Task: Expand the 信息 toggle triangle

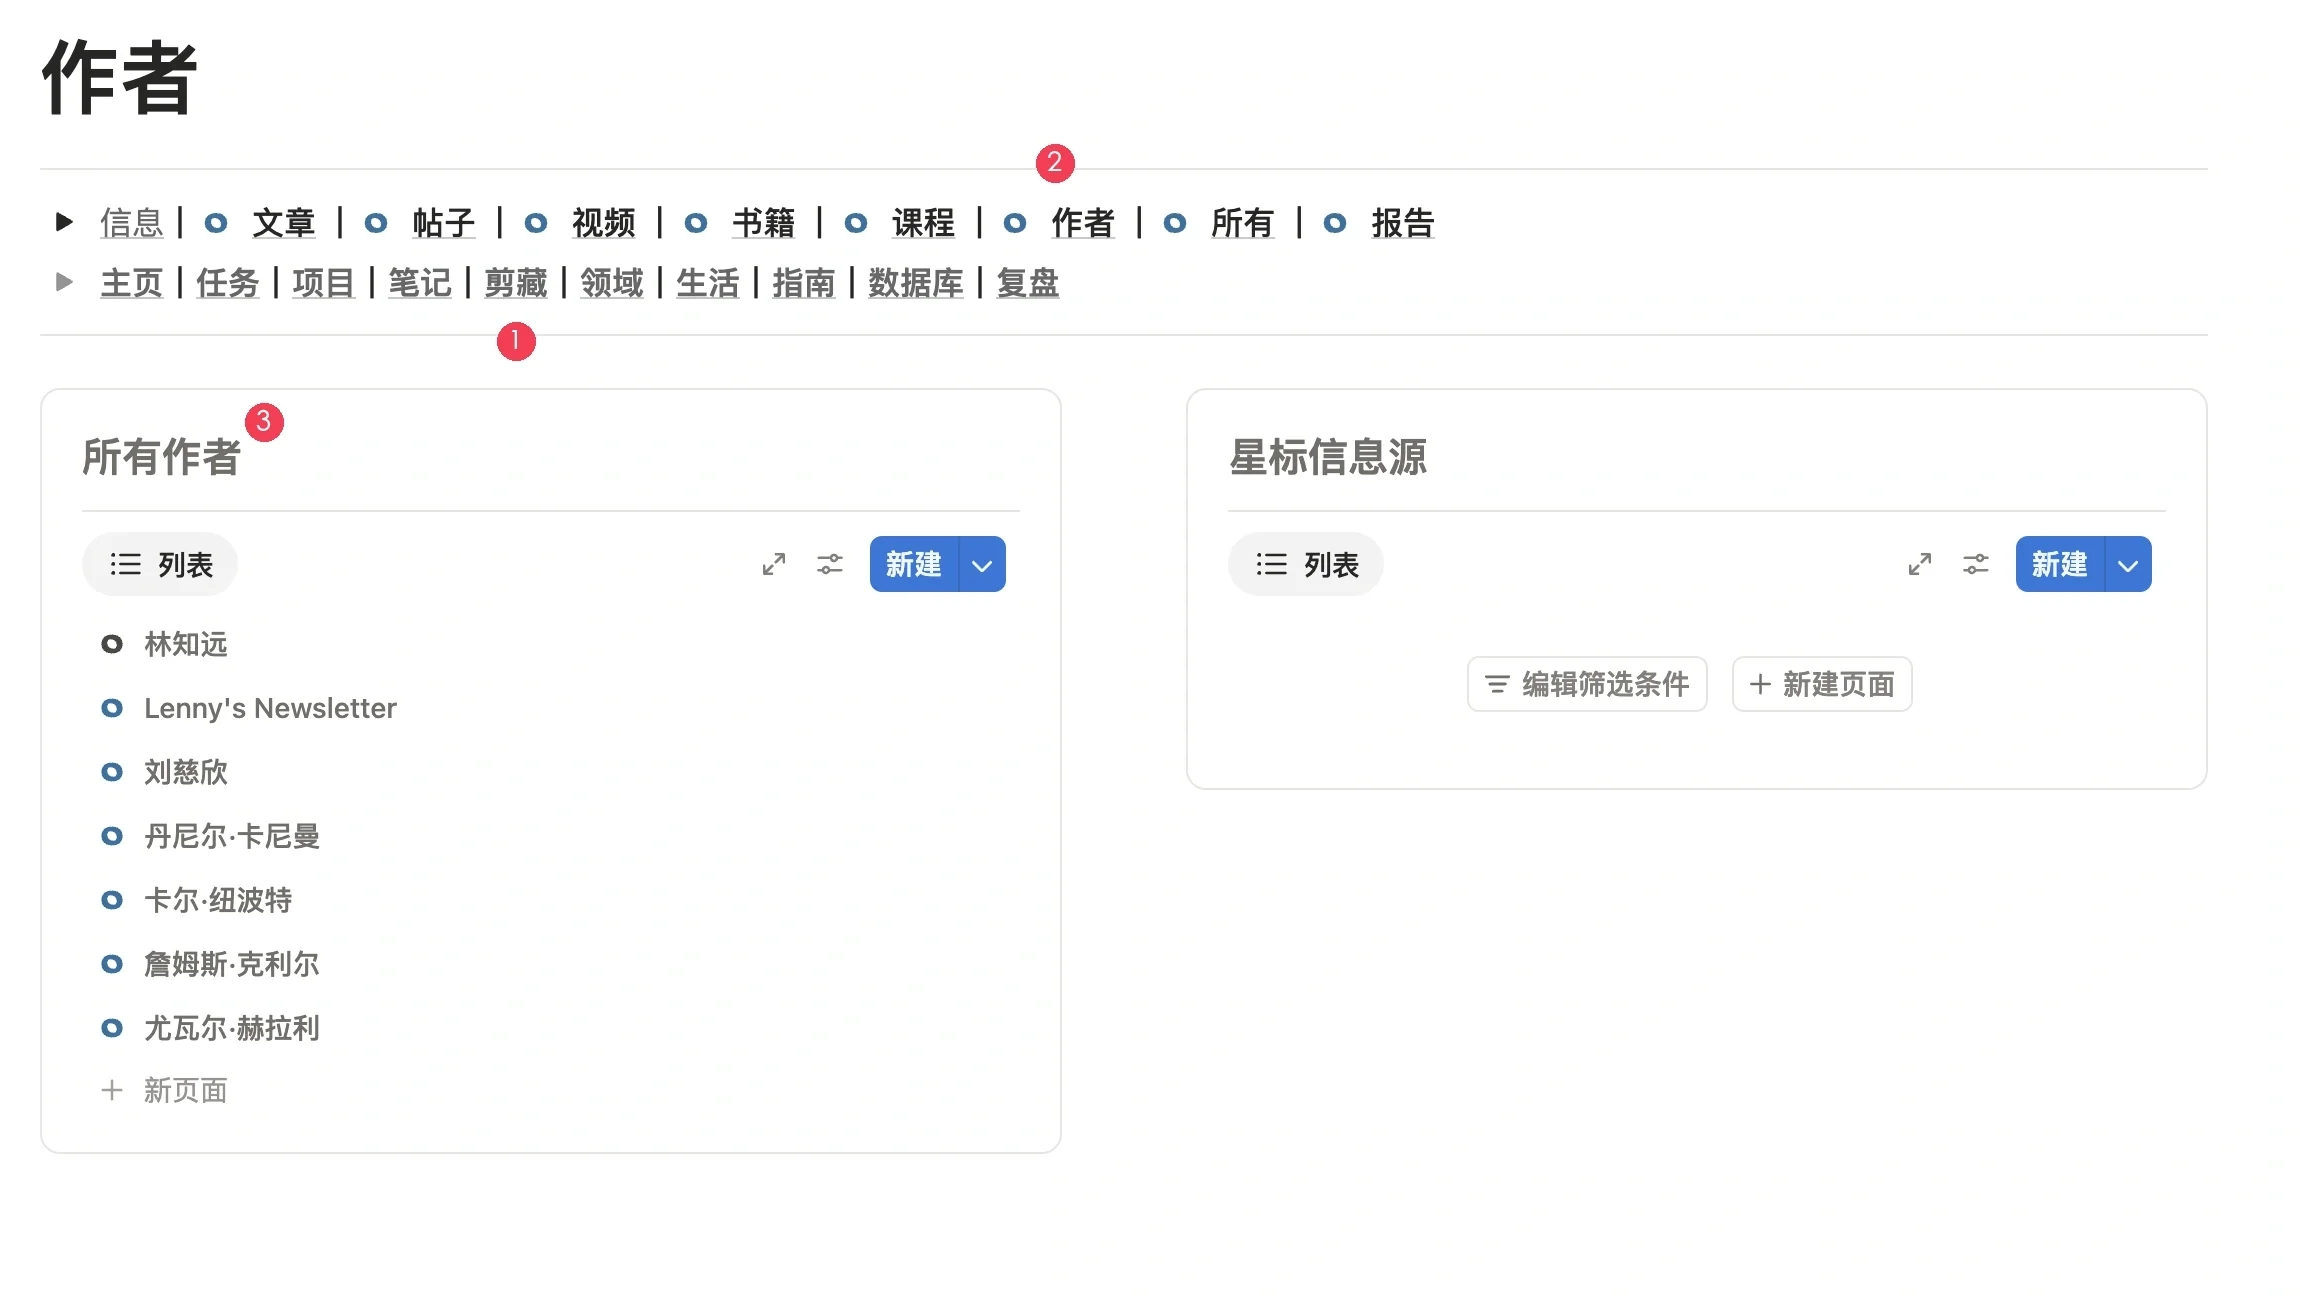Action: point(64,222)
